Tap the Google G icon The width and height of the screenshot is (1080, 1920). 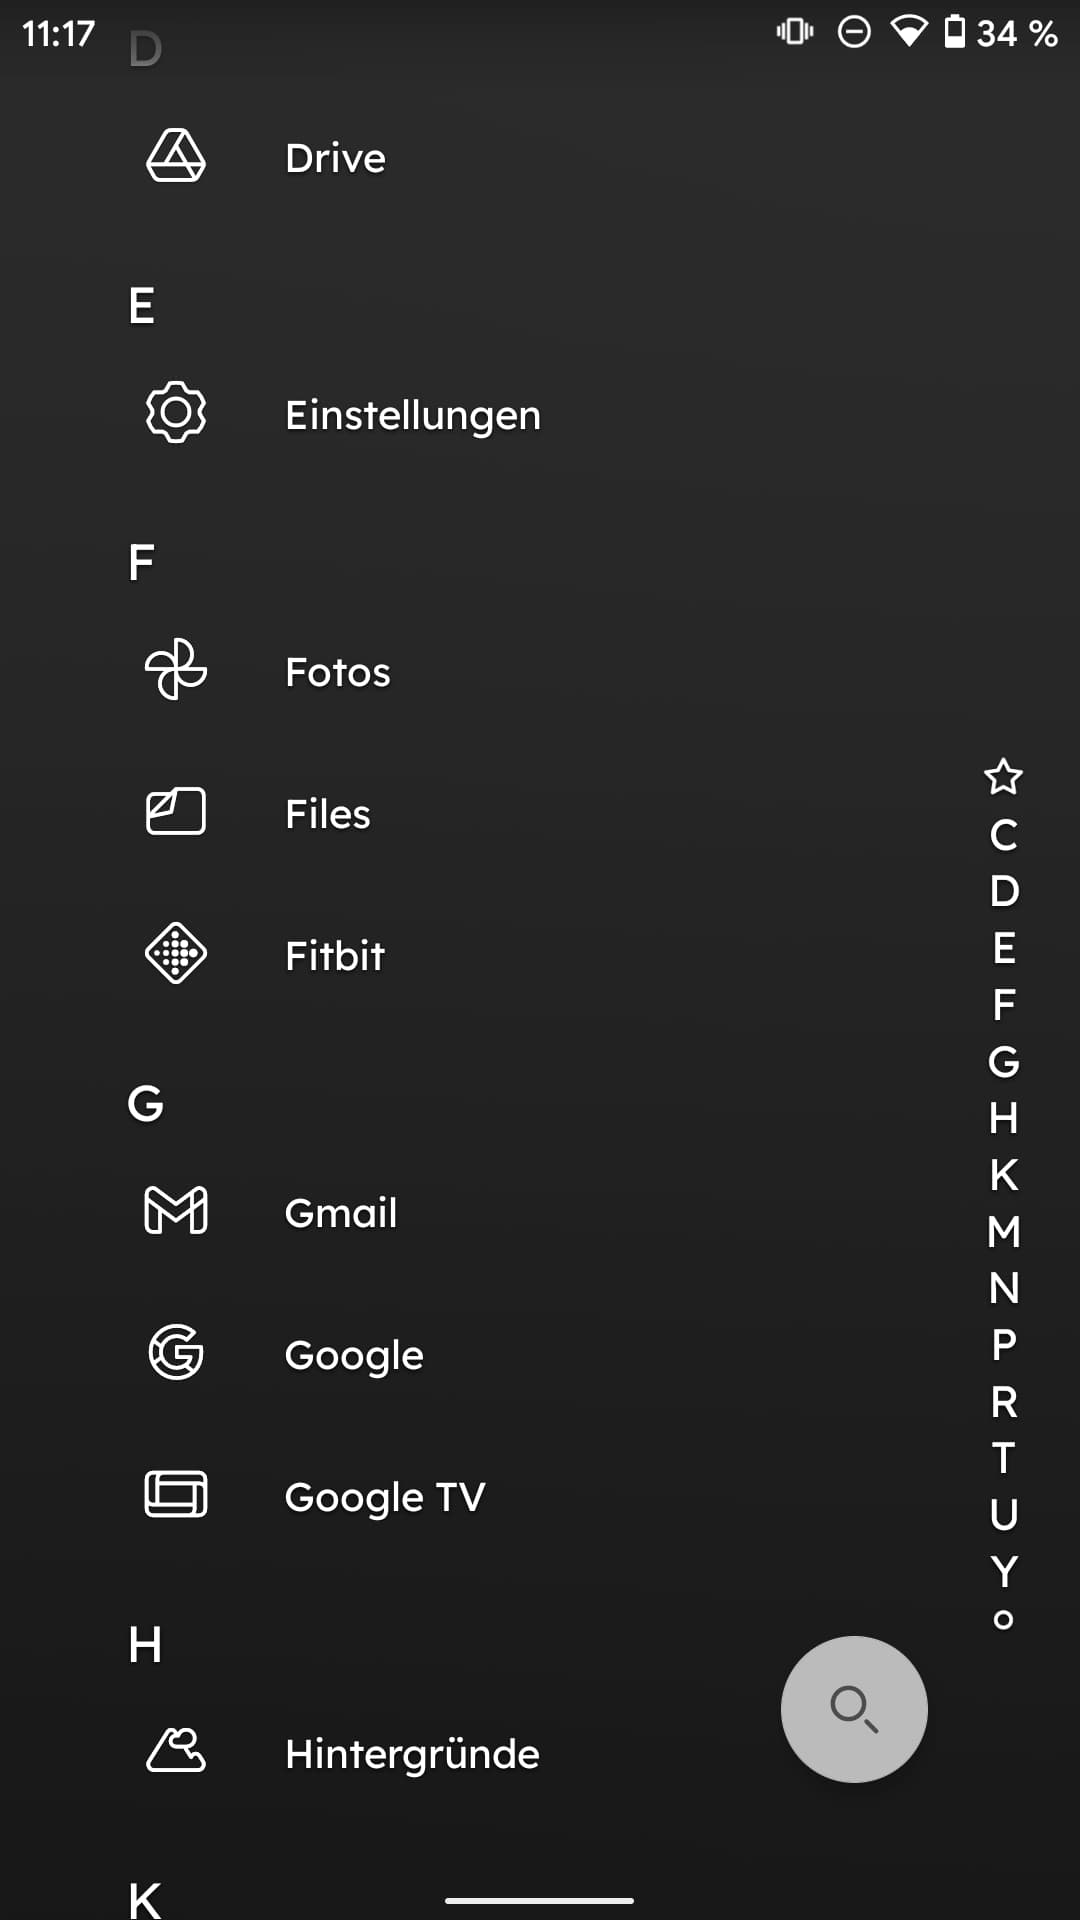coord(176,1353)
